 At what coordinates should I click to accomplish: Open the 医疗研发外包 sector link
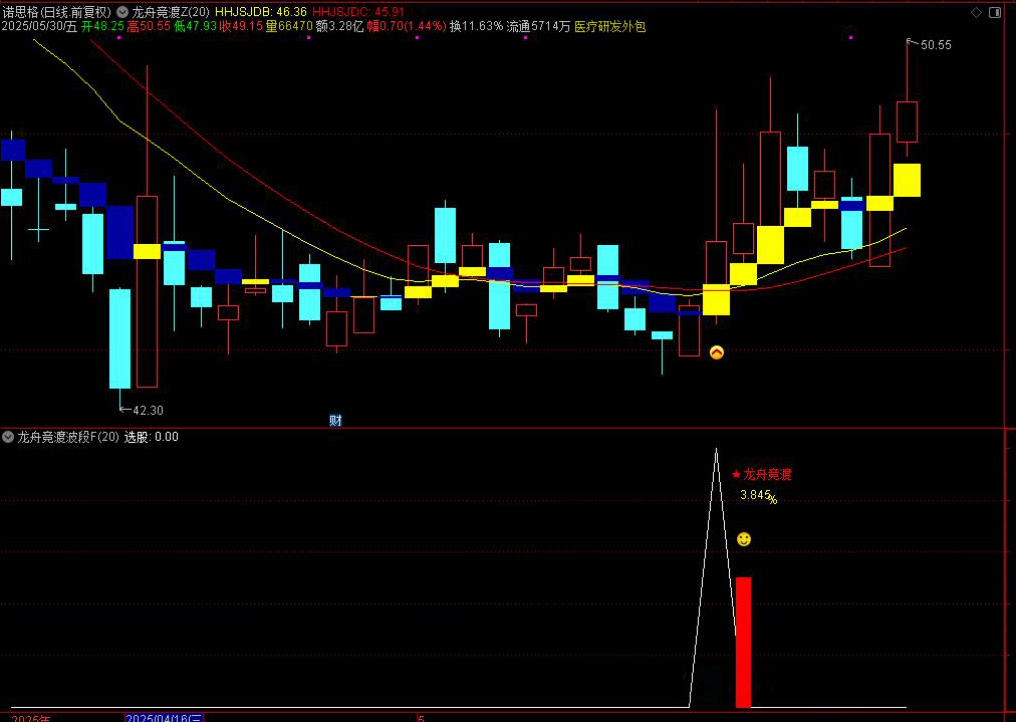(x=610, y=27)
